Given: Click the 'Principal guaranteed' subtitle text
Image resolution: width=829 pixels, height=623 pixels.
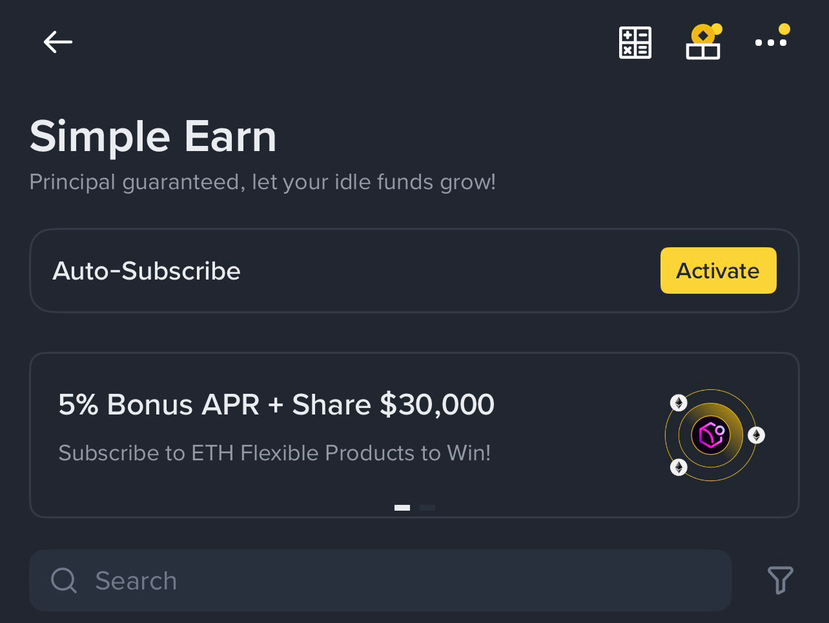Looking at the screenshot, I should click(262, 183).
